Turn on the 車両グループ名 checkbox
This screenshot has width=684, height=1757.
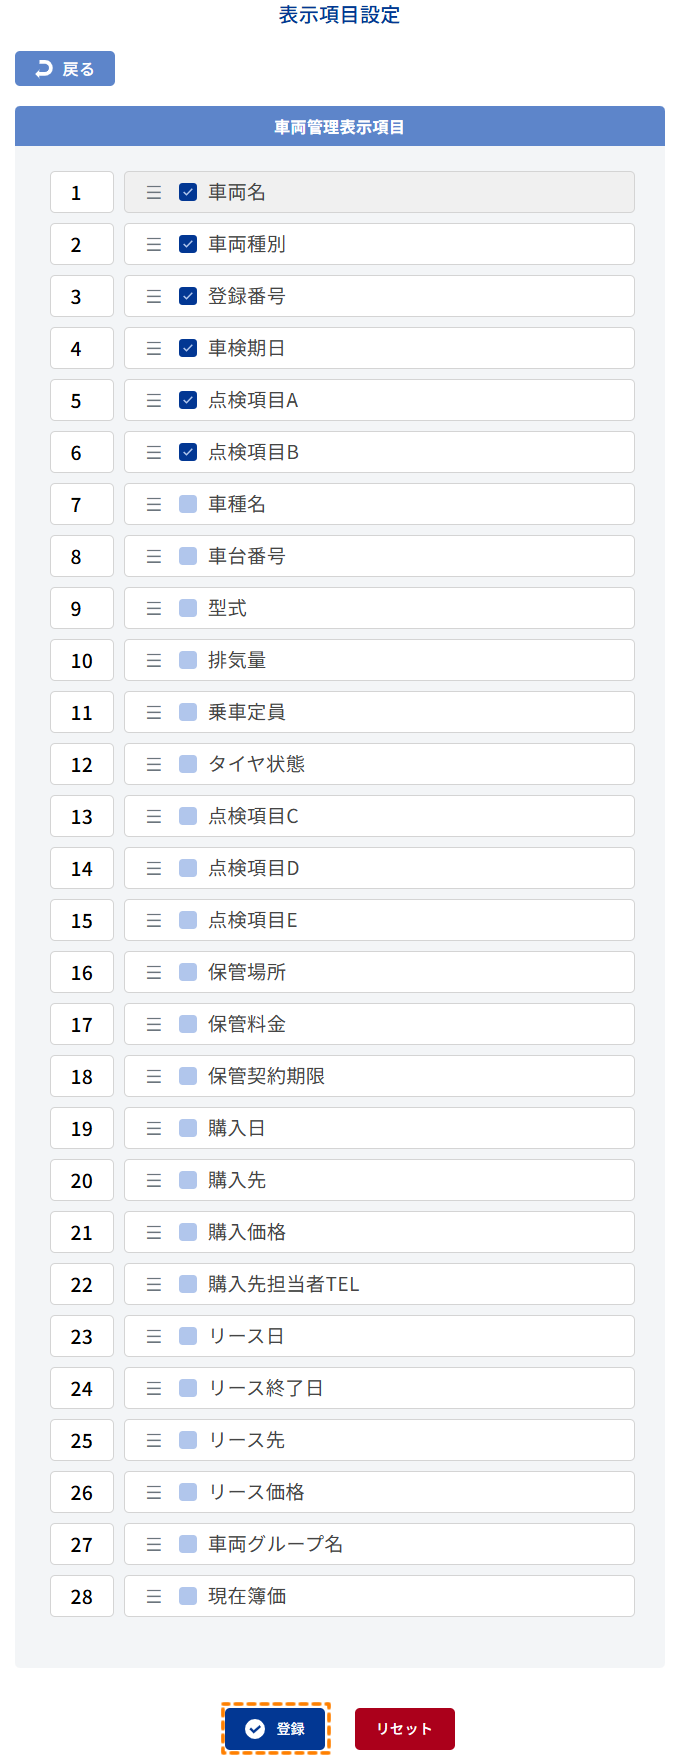coord(188,1544)
